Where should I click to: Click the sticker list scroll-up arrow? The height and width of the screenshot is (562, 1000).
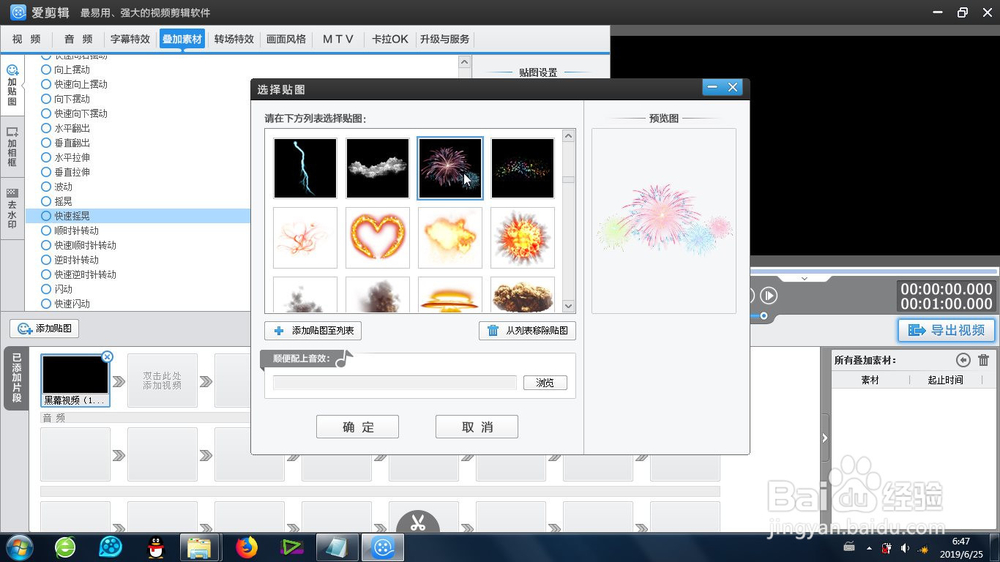coord(569,136)
